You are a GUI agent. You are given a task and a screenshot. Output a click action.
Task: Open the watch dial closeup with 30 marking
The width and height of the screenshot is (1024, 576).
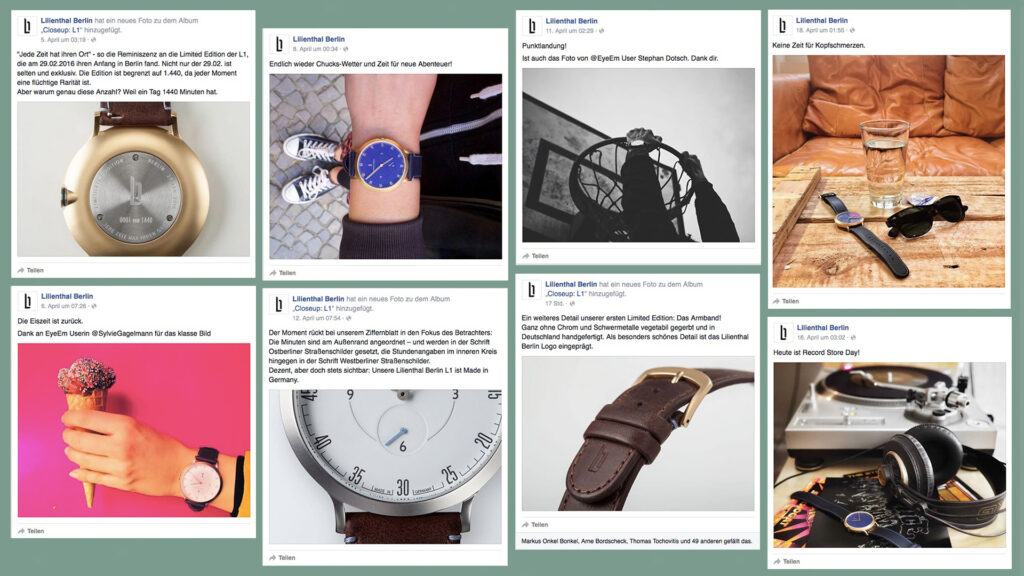[x=385, y=467]
